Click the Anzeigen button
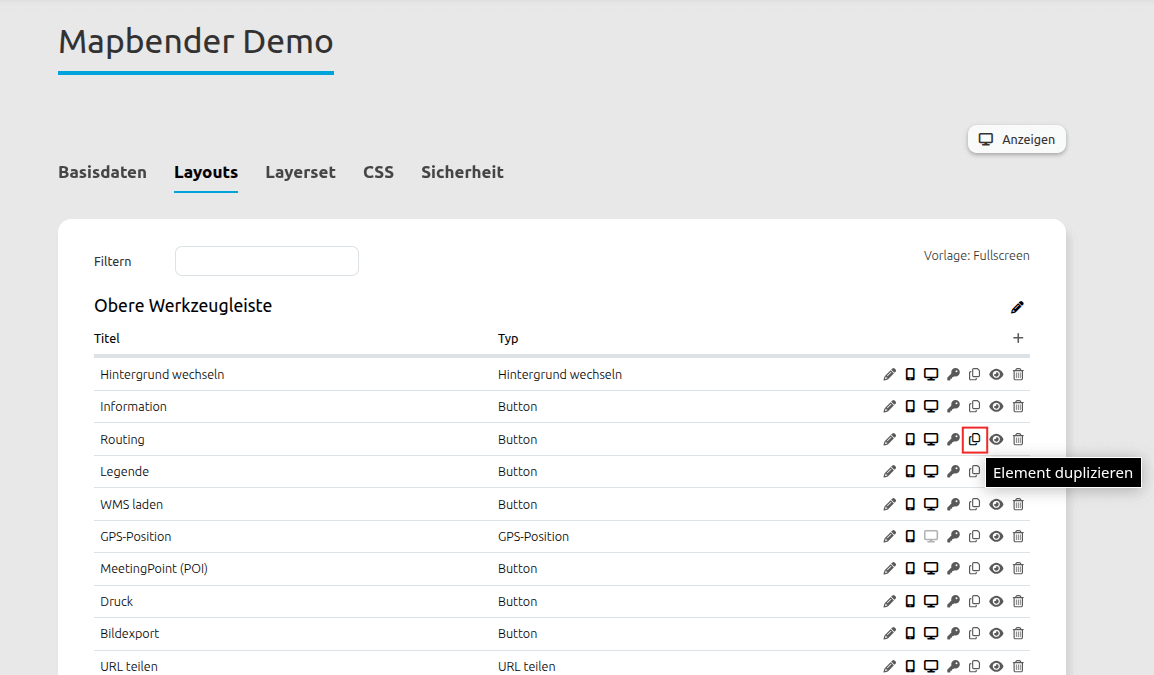 [x=1017, y=140]
